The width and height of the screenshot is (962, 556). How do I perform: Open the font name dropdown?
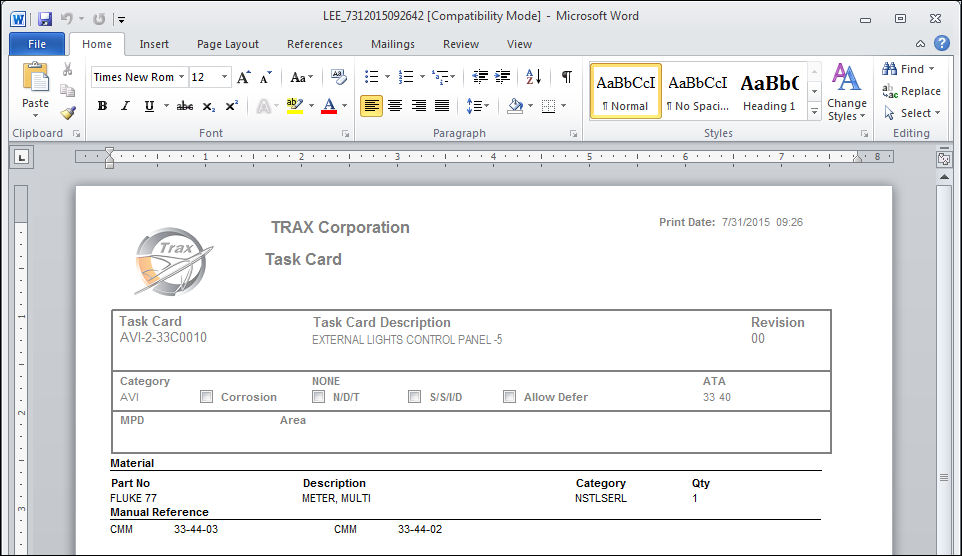181,77
